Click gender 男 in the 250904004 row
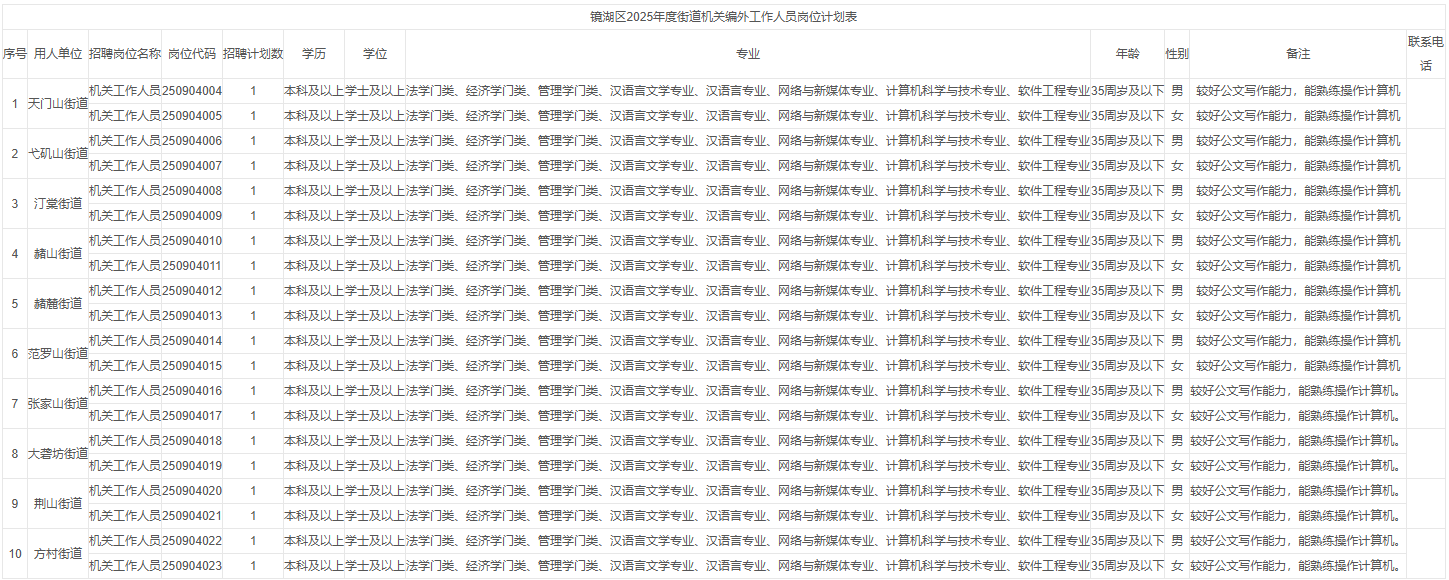The height and width of the screenshot is (580, 1449). click(1177, 90)
